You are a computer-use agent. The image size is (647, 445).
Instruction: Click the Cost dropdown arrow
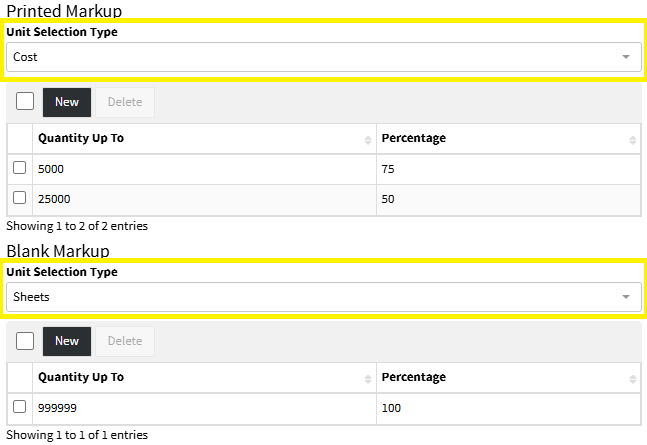[626, 57]
